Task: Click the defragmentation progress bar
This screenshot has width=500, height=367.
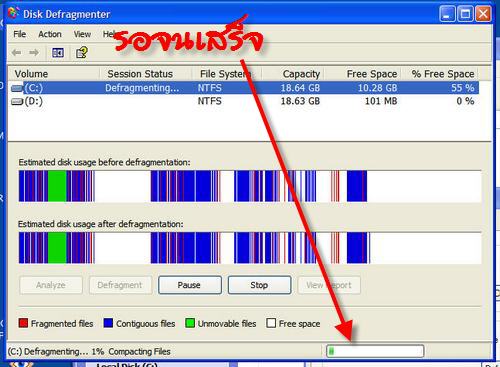Action: point(375,351)
